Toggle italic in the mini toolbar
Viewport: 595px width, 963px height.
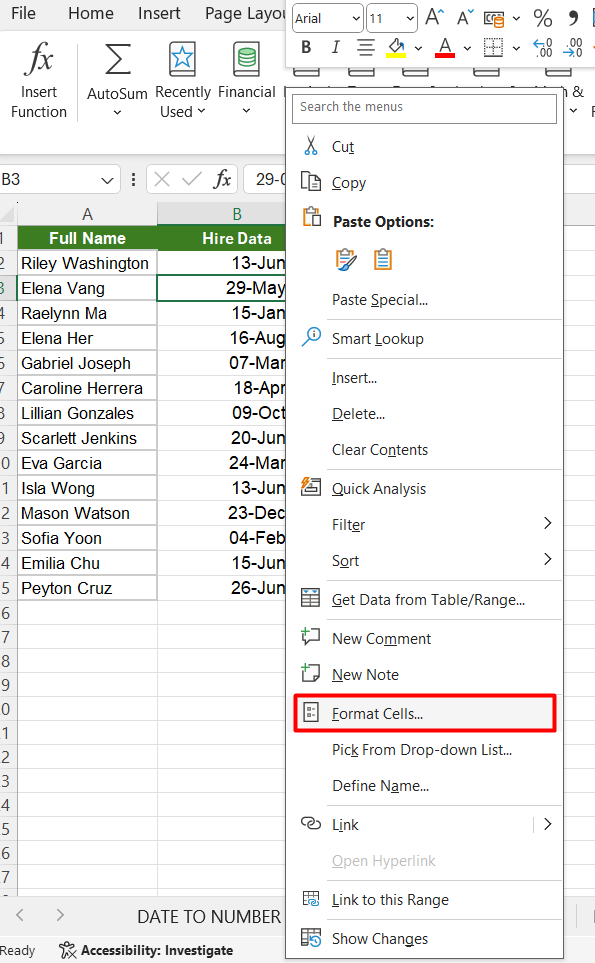point(335,47)
